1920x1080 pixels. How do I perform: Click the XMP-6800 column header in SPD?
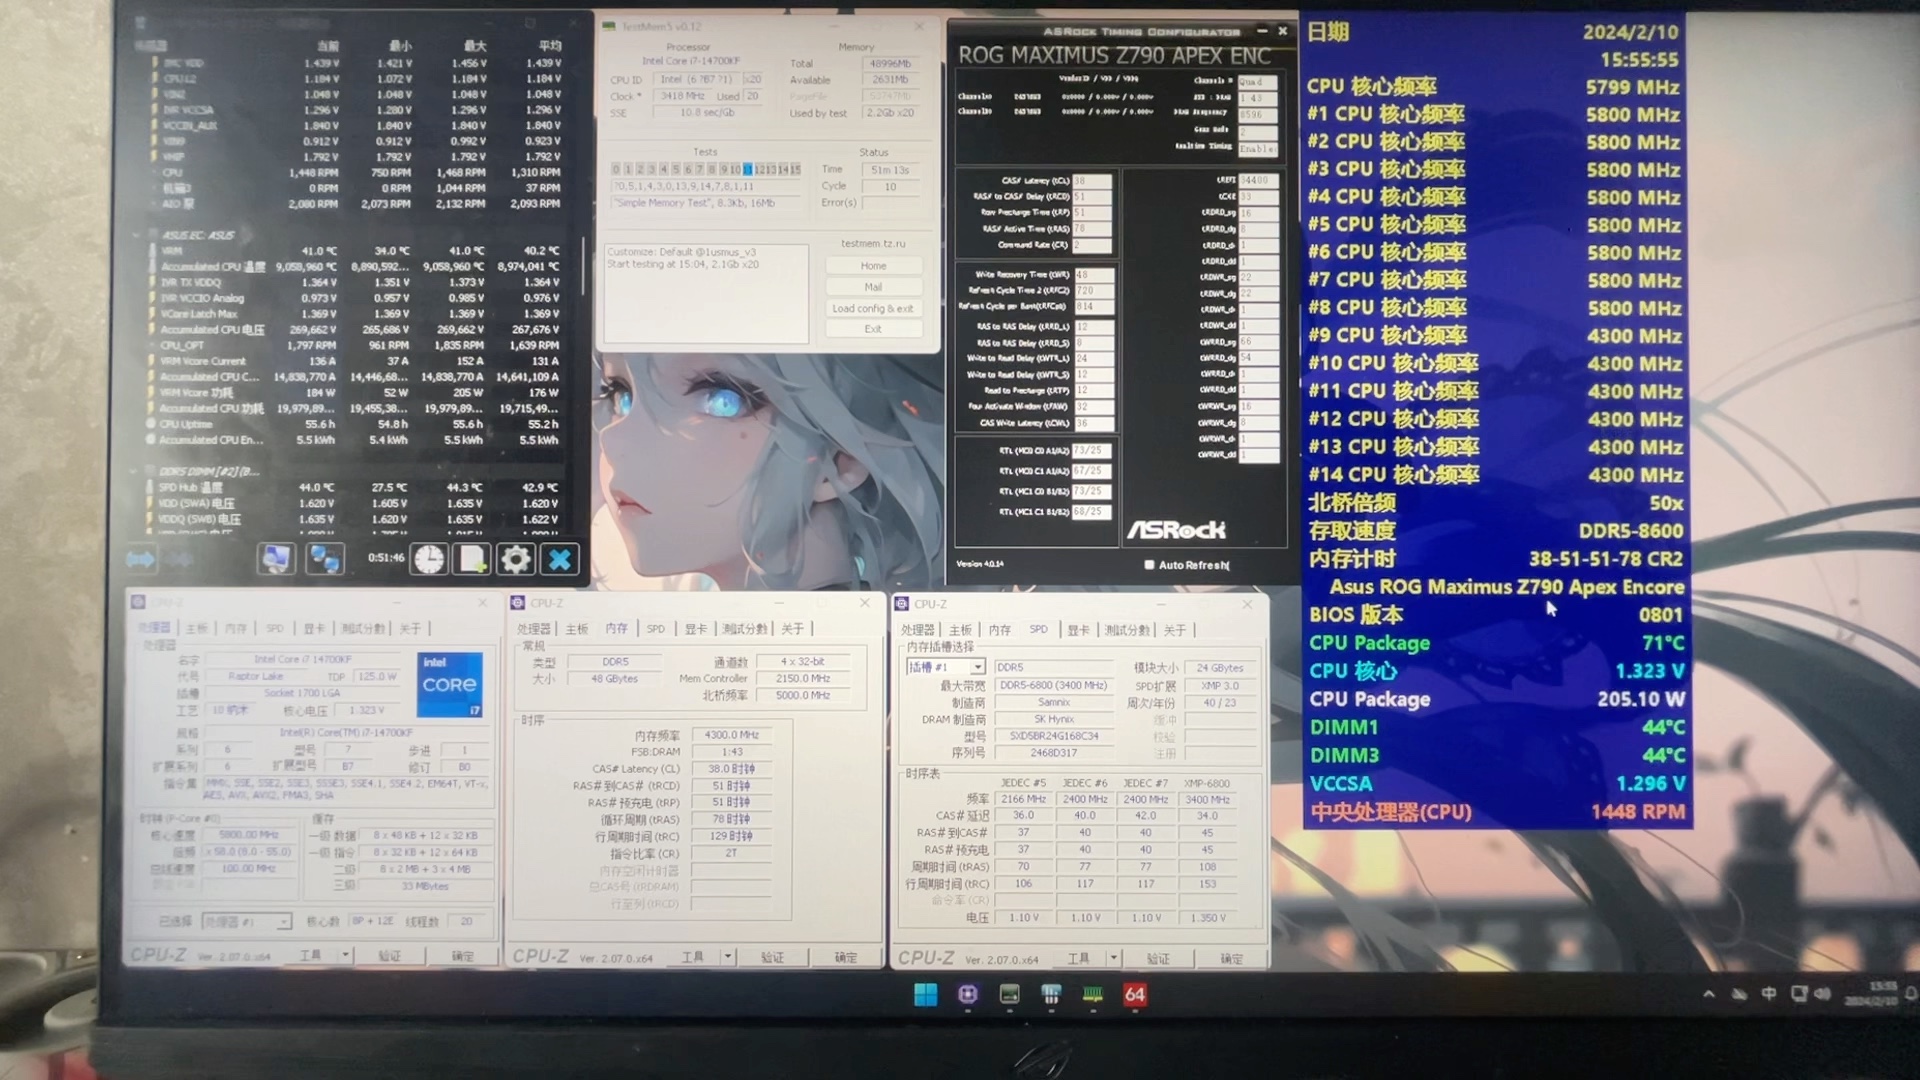1207,783
